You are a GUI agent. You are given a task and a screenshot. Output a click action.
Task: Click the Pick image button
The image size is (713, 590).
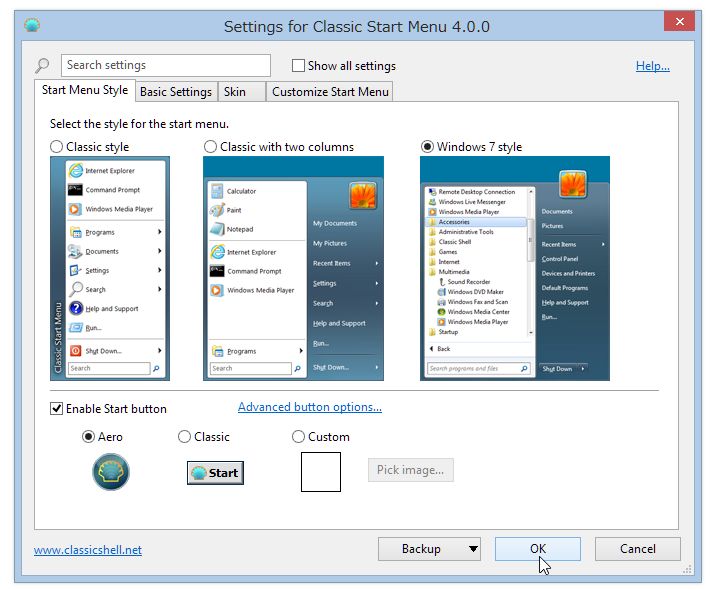(411, 470)
